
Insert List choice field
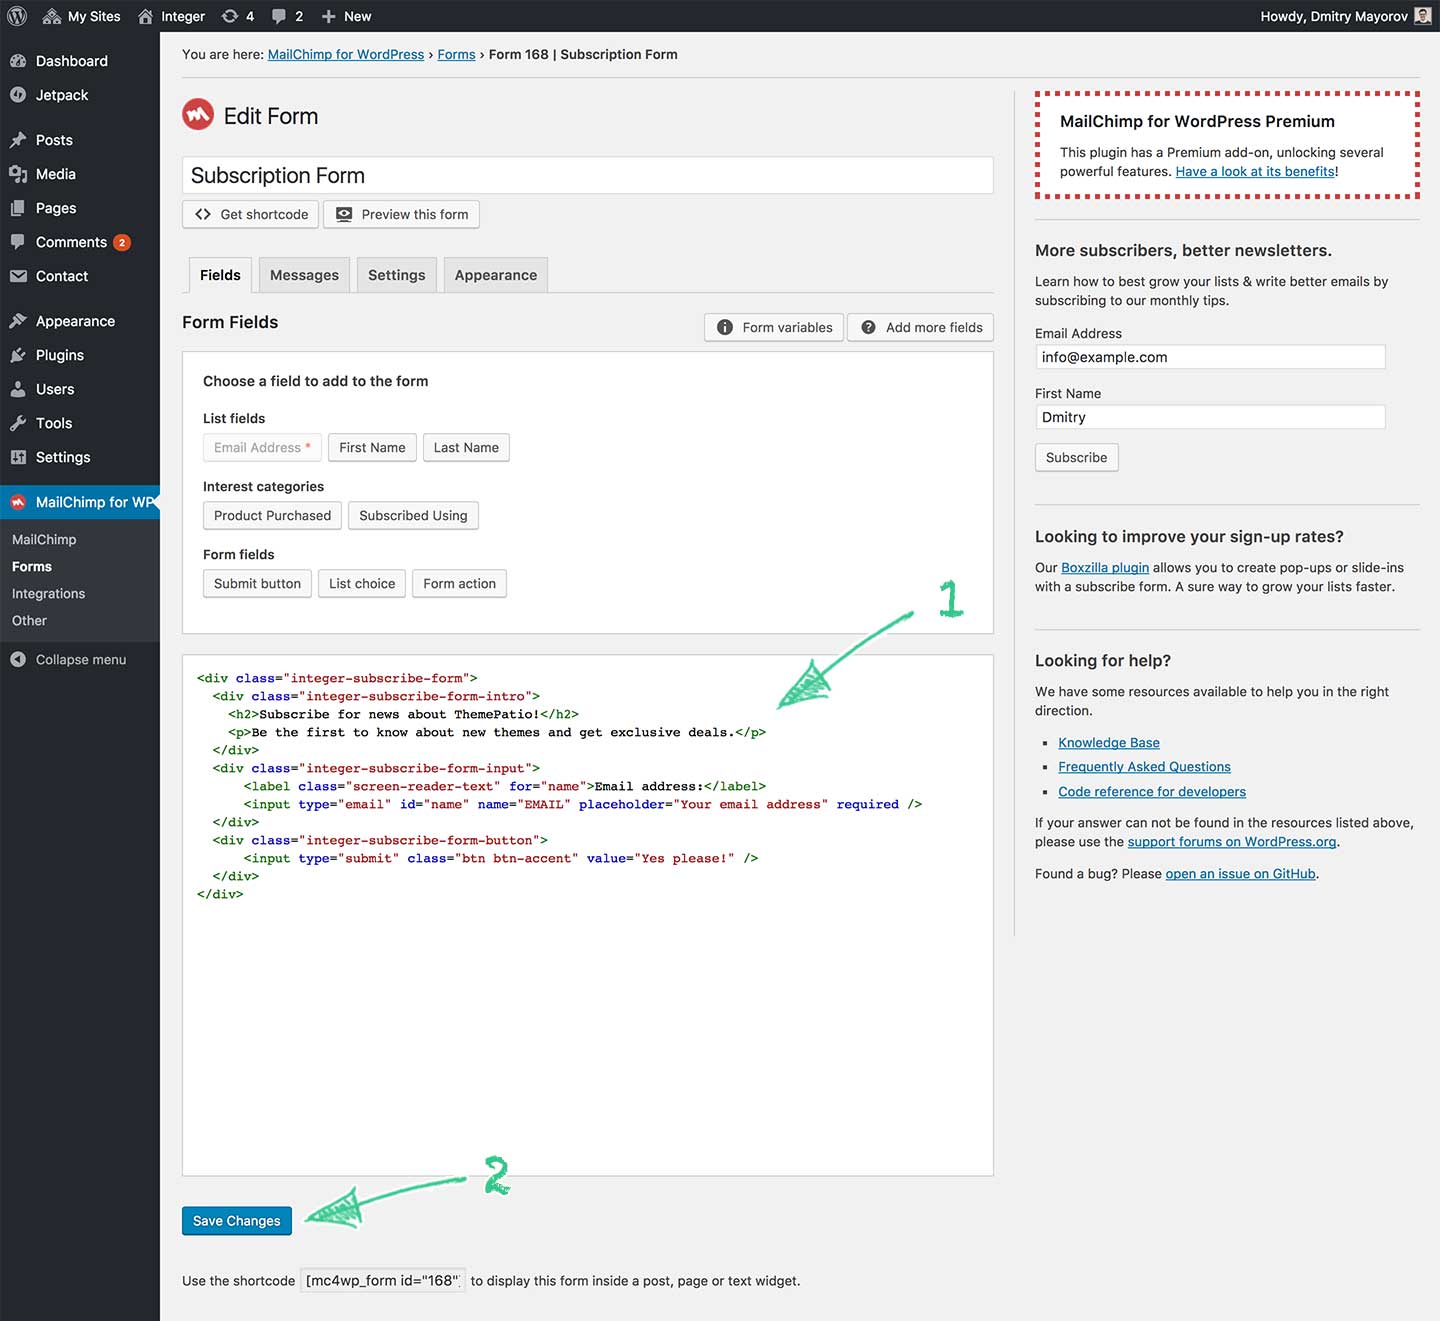(362, 583)
